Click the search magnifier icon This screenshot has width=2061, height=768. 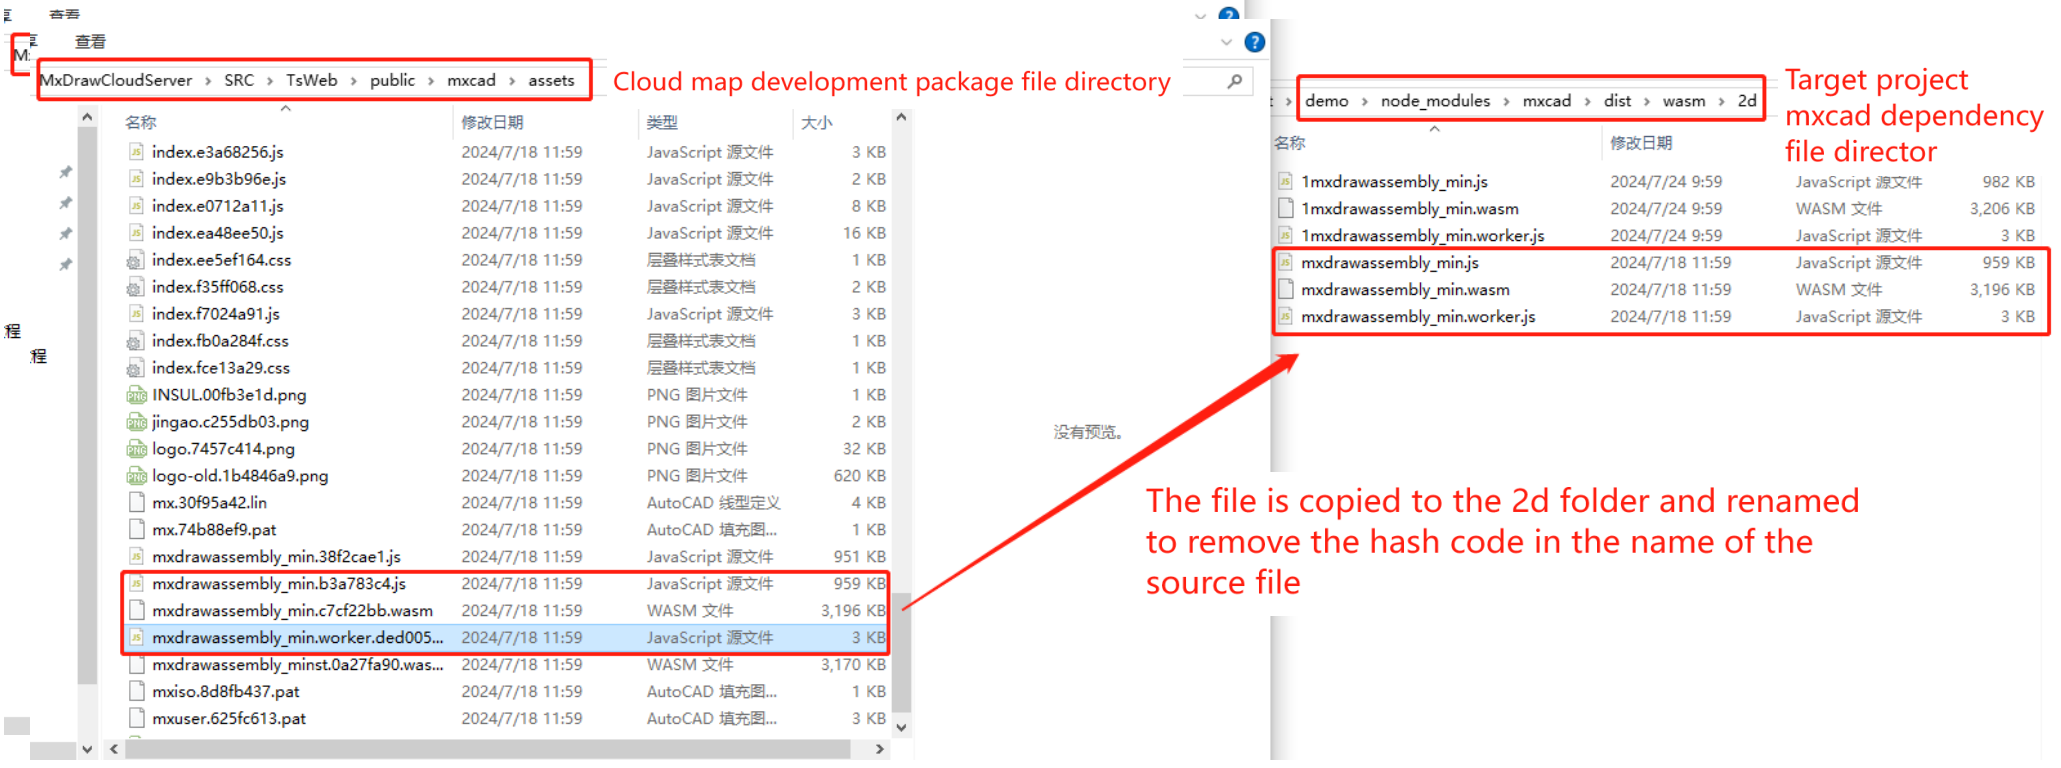click(1235, 81)
